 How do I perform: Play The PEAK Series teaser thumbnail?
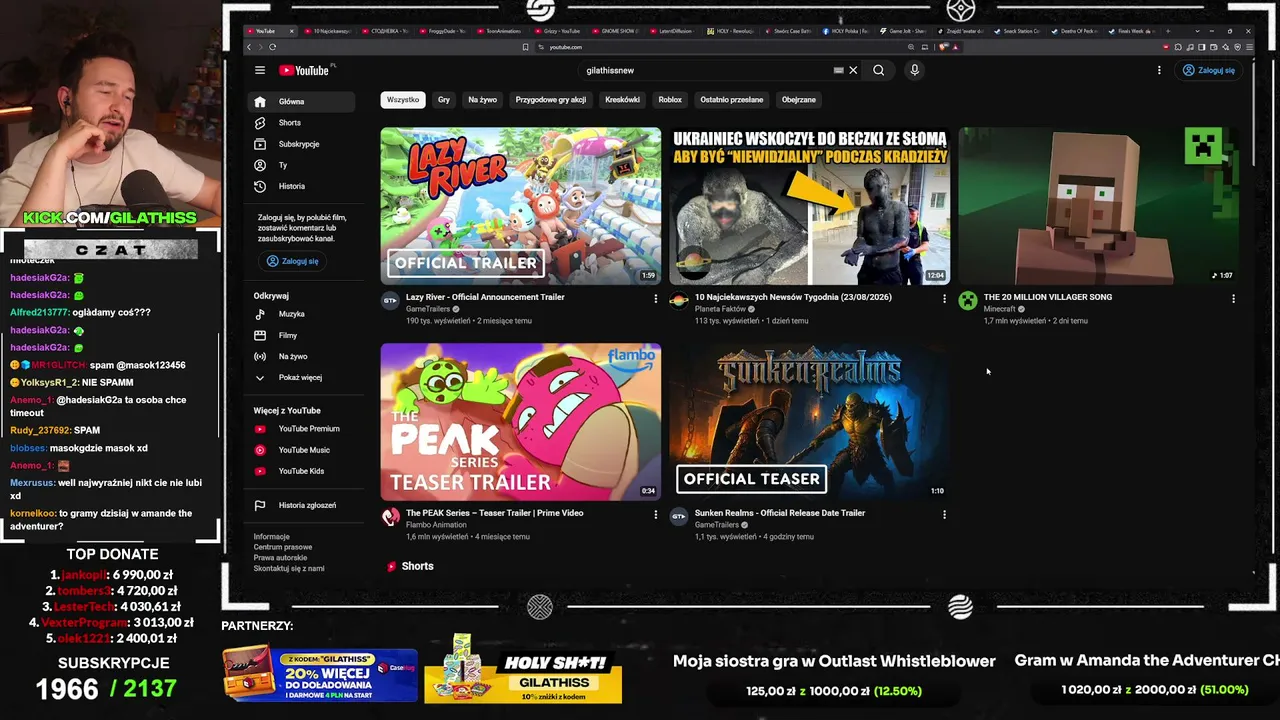(x=520, y=422)
